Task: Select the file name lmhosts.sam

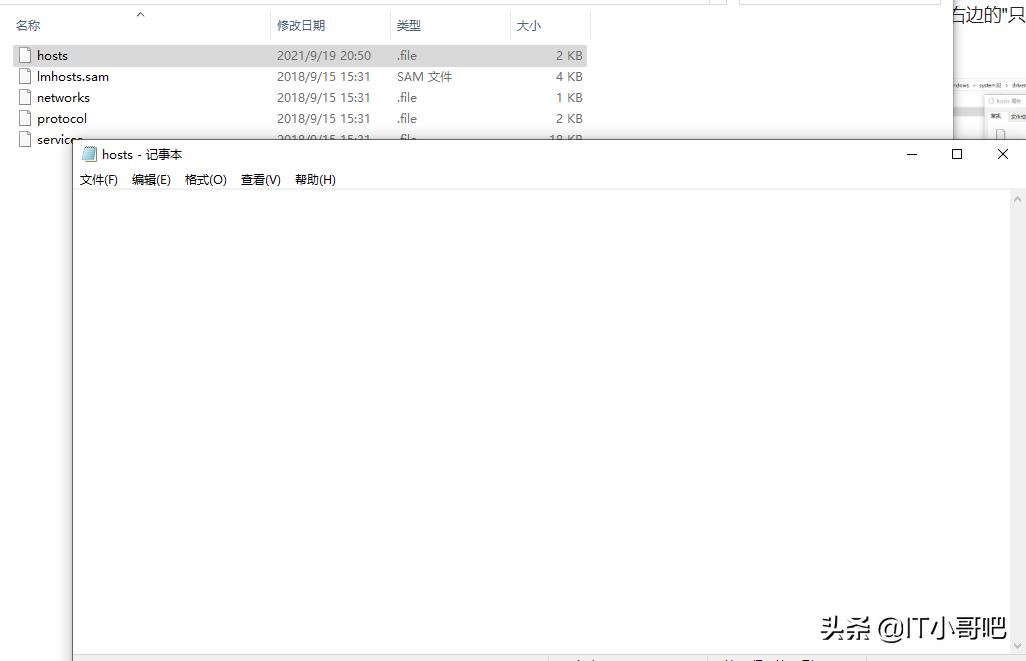Action: (73, 77)
